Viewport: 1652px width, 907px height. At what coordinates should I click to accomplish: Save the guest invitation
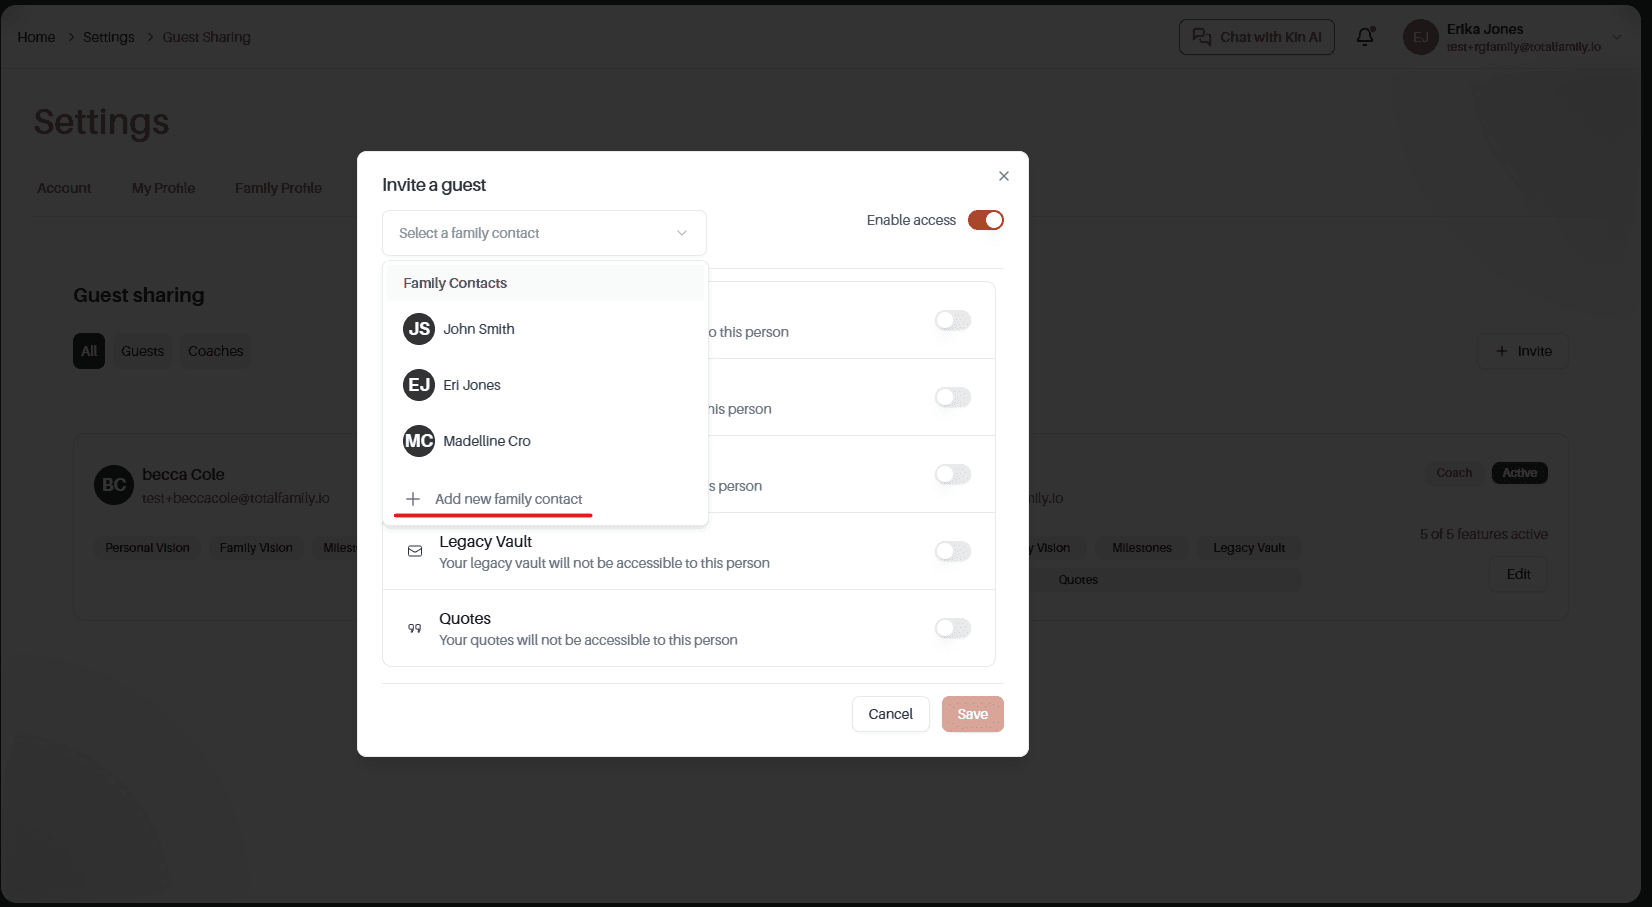tap(972, 714)
